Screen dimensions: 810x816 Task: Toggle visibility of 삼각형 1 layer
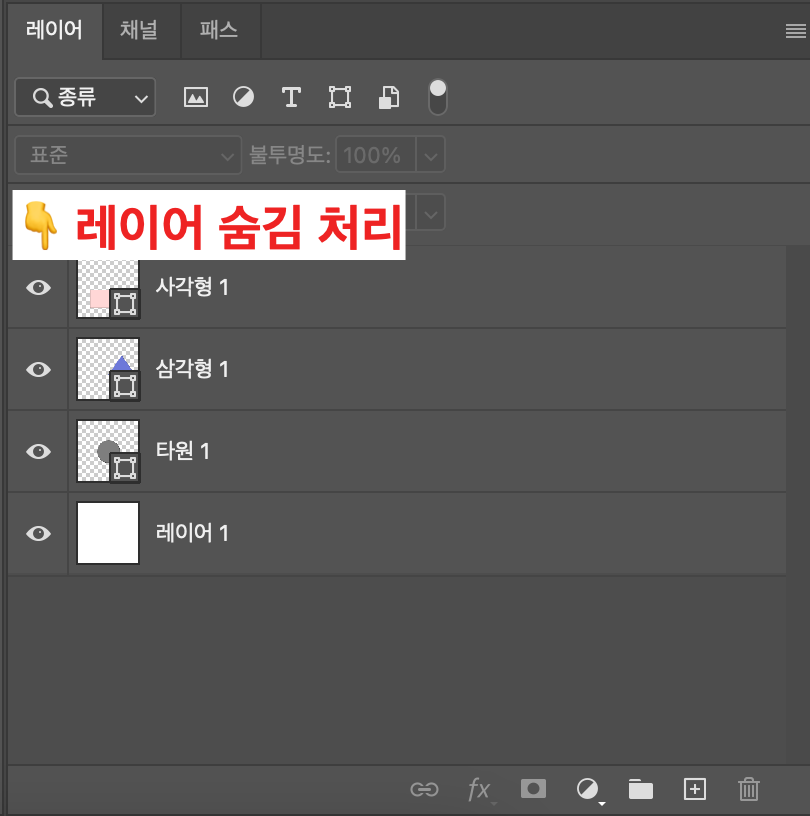click(x=37, y=369)
